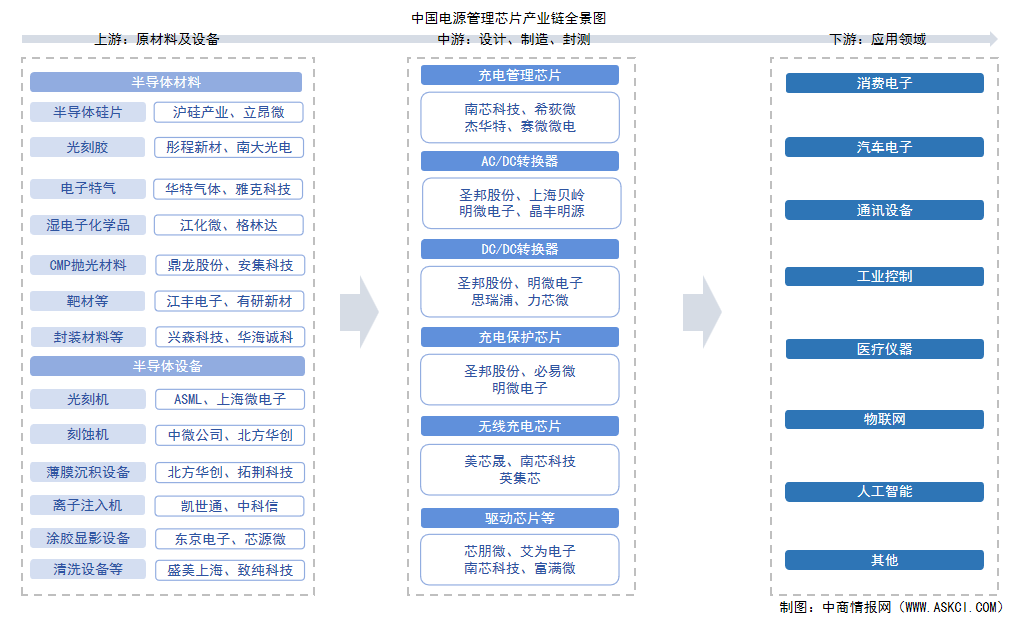Click the 兴森科技、华海诚科 box

(230, 337)
